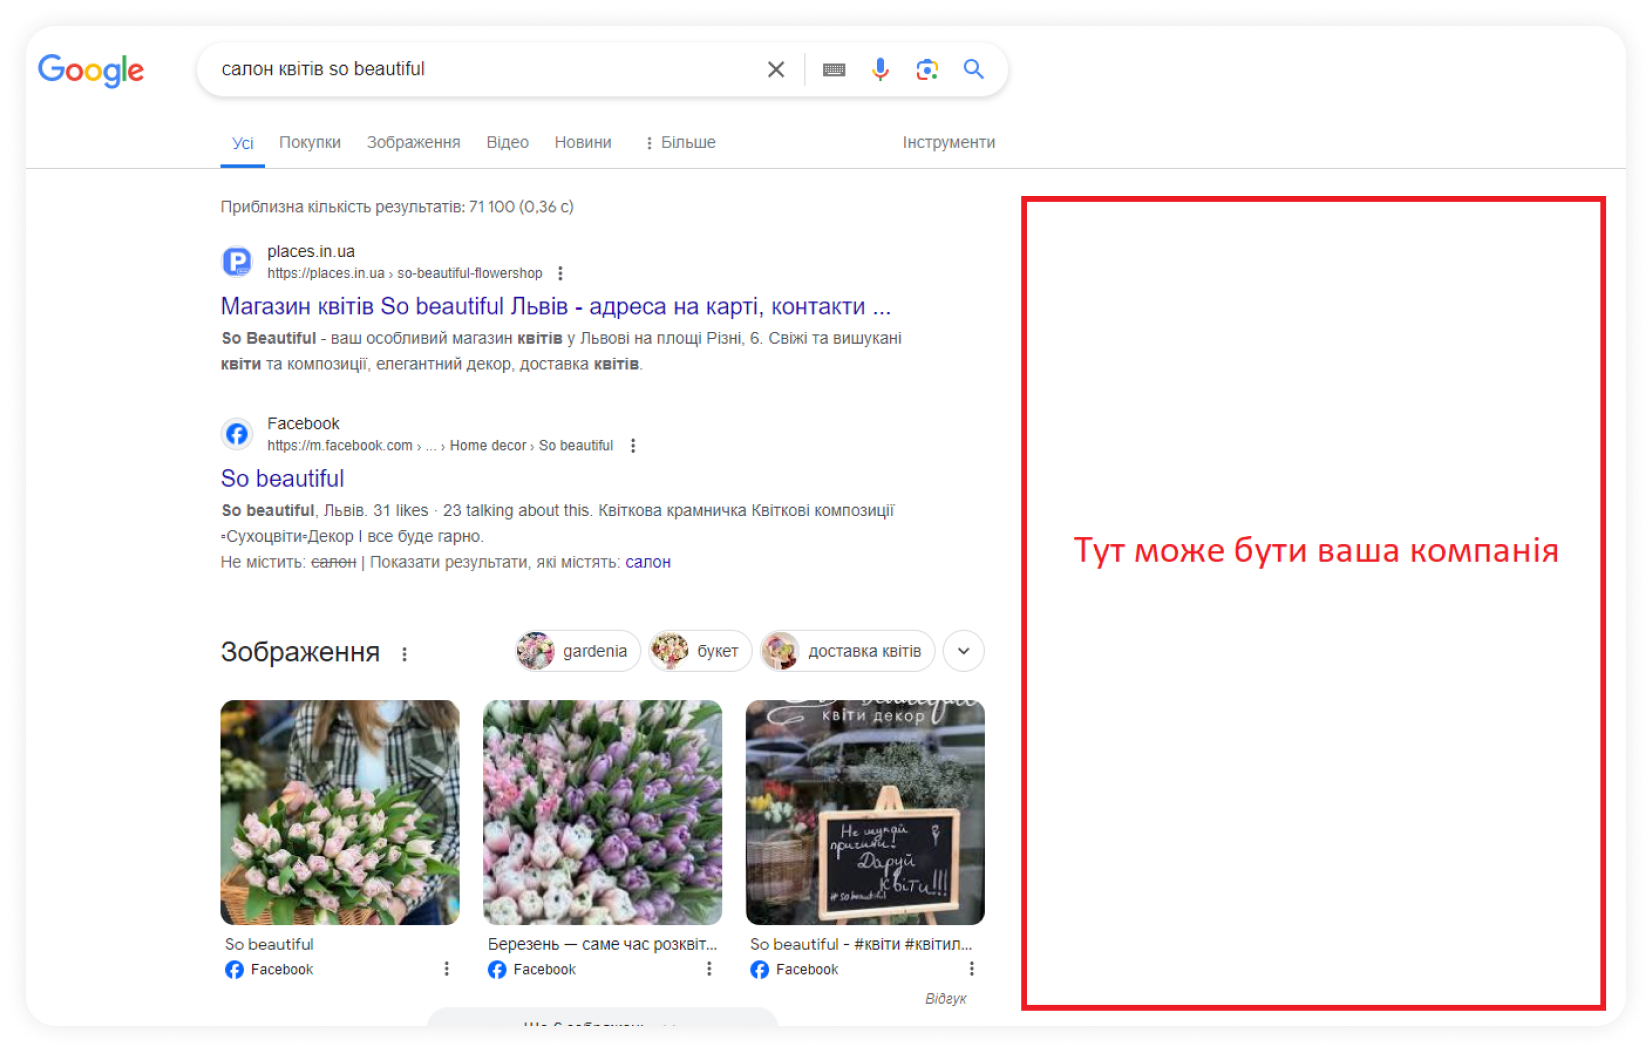
Task: Click the So beautiful - #квіти caption
Action: click(x=861, y=944)
